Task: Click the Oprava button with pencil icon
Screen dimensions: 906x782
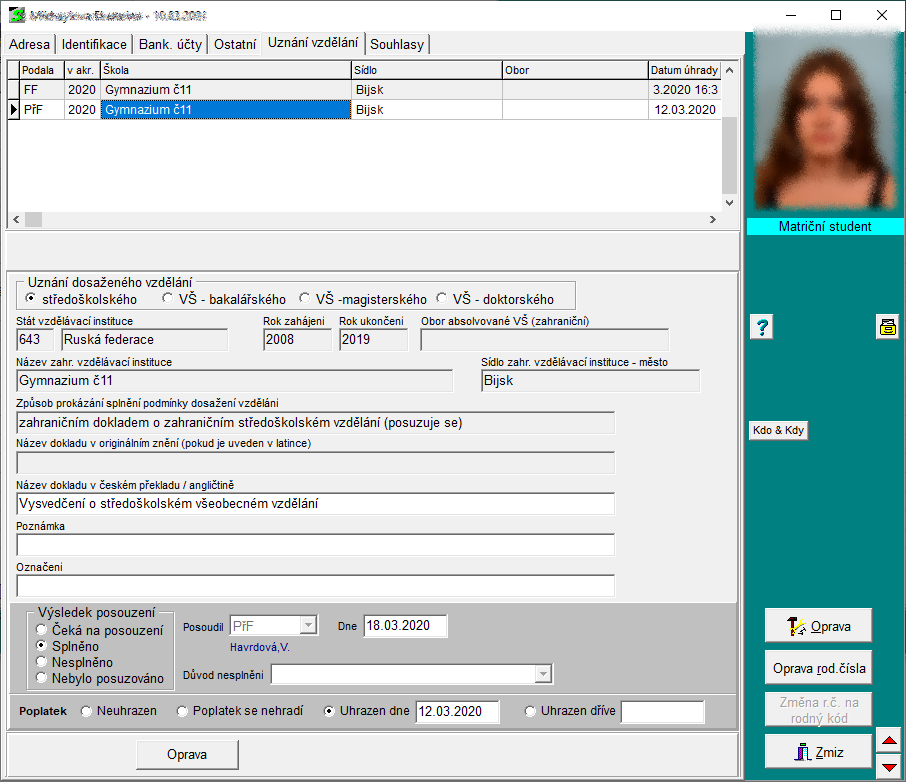Action: click(818, 626)
